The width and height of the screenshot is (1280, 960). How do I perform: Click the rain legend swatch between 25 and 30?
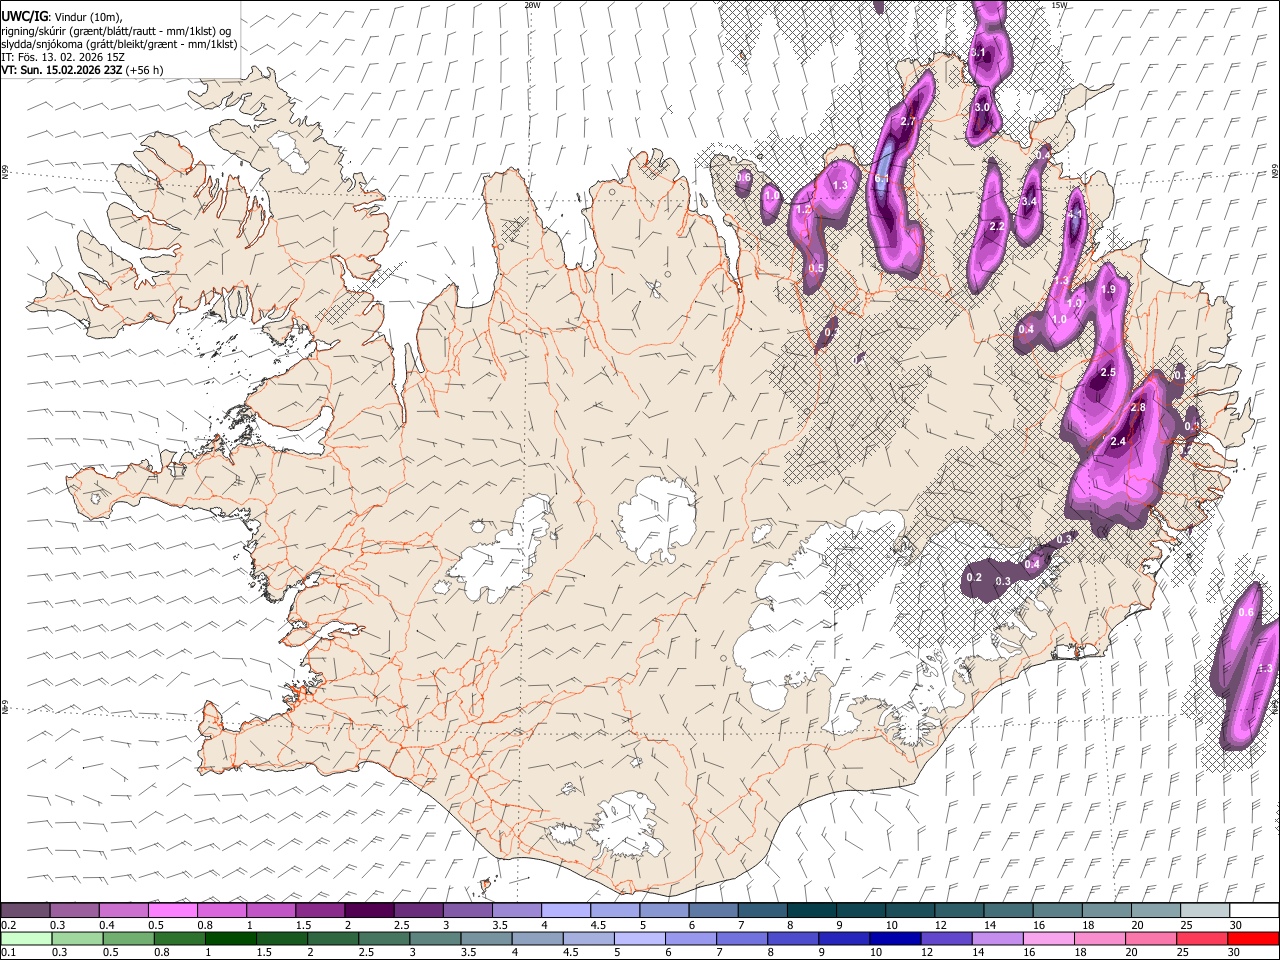coord(1201,938)
